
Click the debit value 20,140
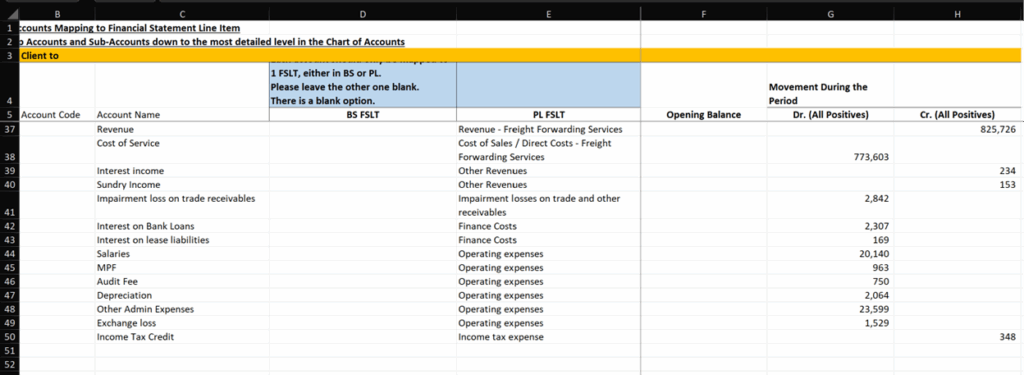[873, 253]
